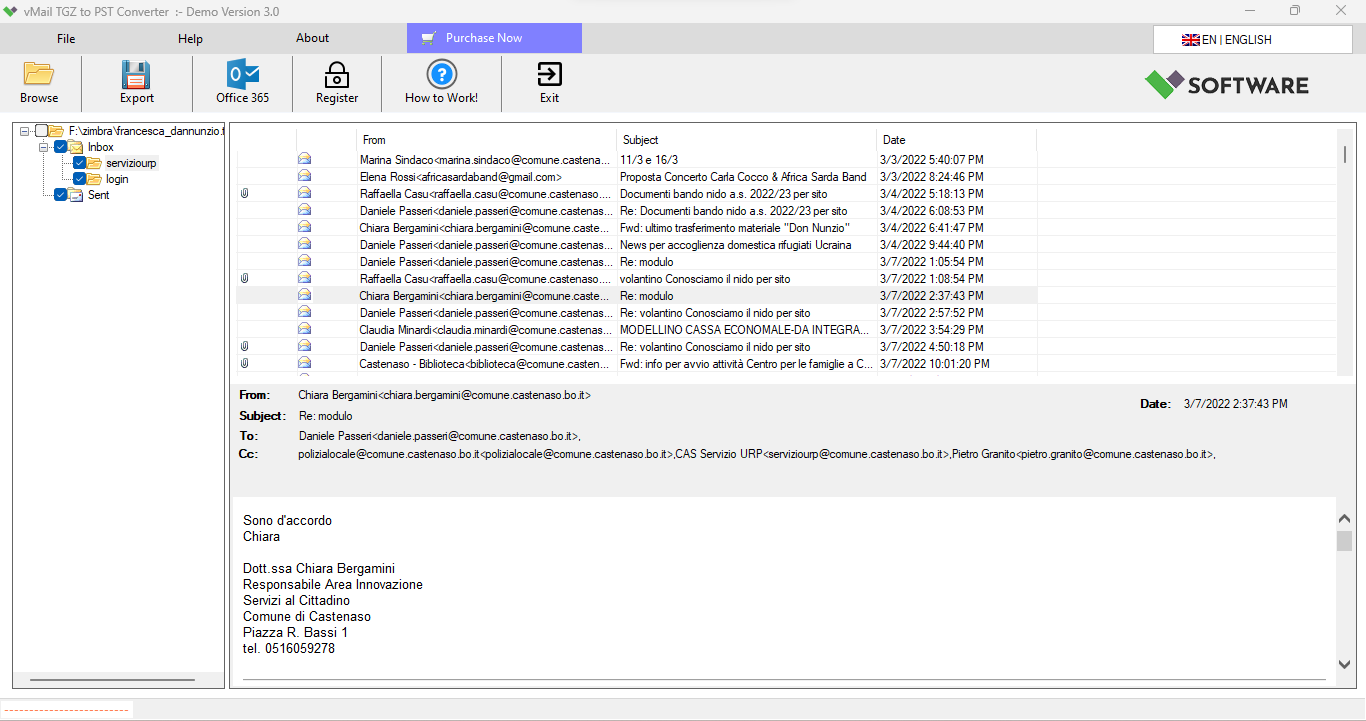Image resolution: width=1366 pixels, height=721 pixels.
Task: Click the Export floppy disk icon
Action: point(136,74)
